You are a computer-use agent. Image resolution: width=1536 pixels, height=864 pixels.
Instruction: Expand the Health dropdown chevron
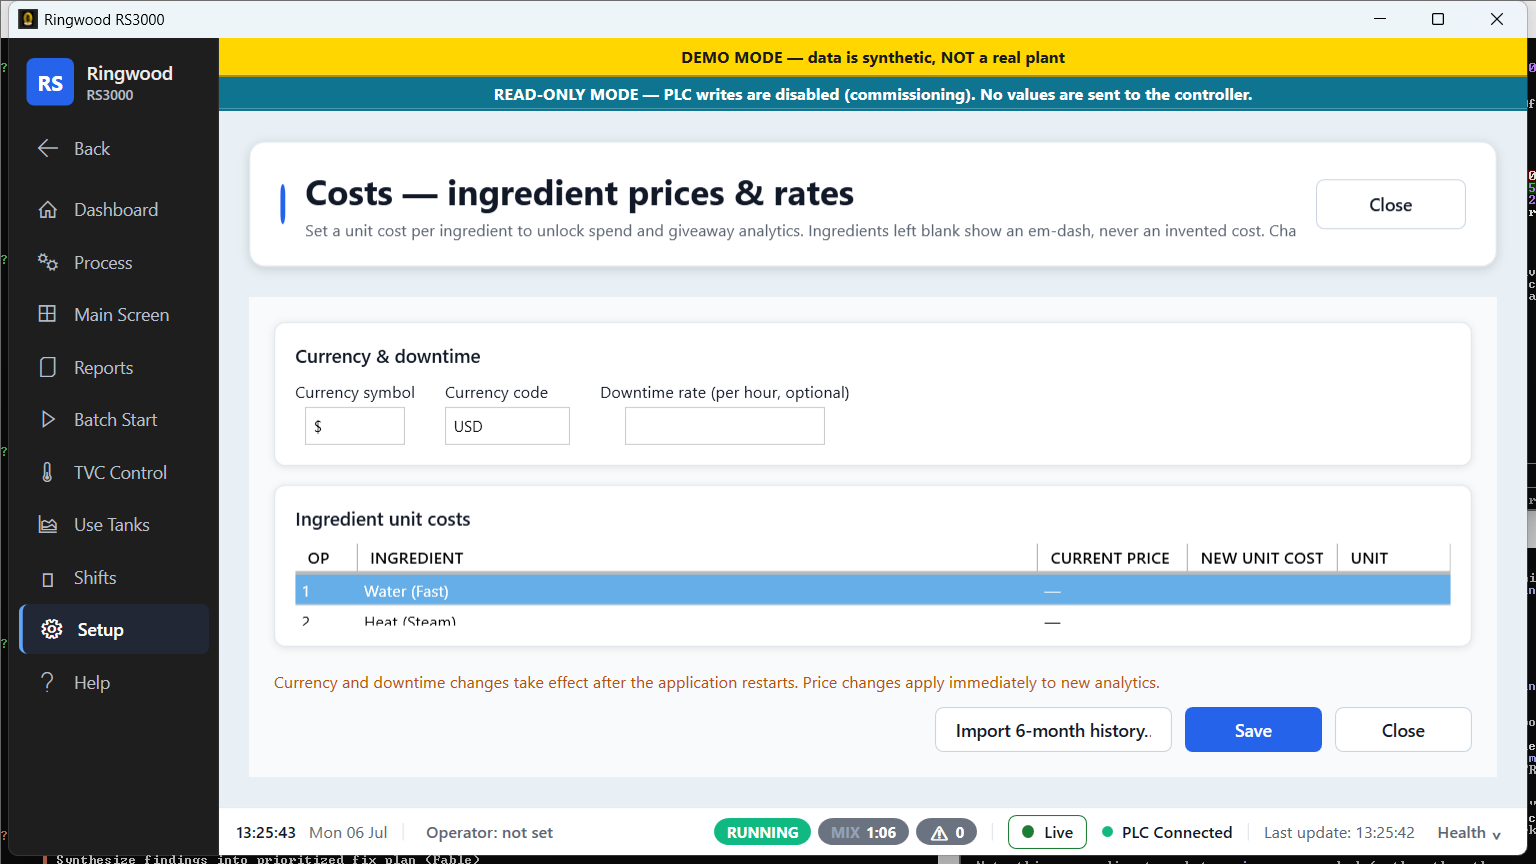(1497, 834)
